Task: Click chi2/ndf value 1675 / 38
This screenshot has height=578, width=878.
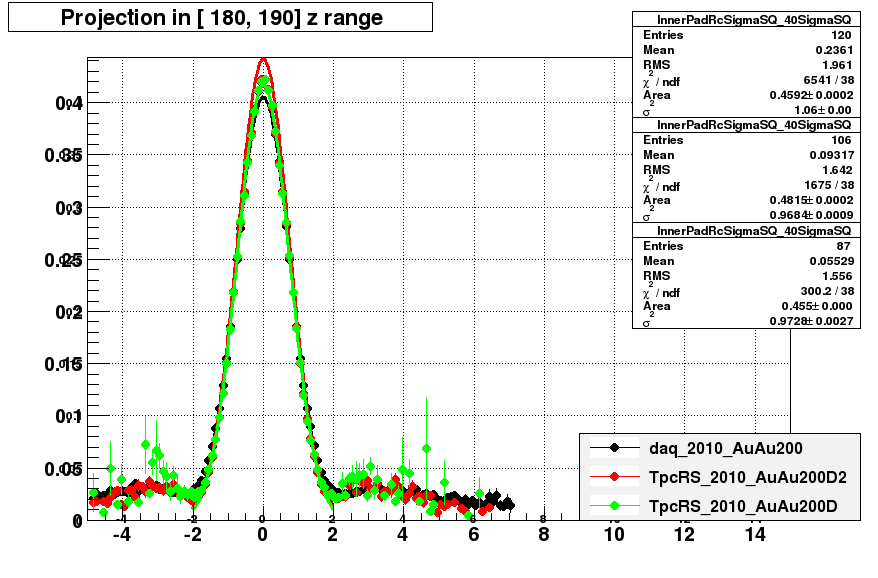Action: [x=829, y=185]
